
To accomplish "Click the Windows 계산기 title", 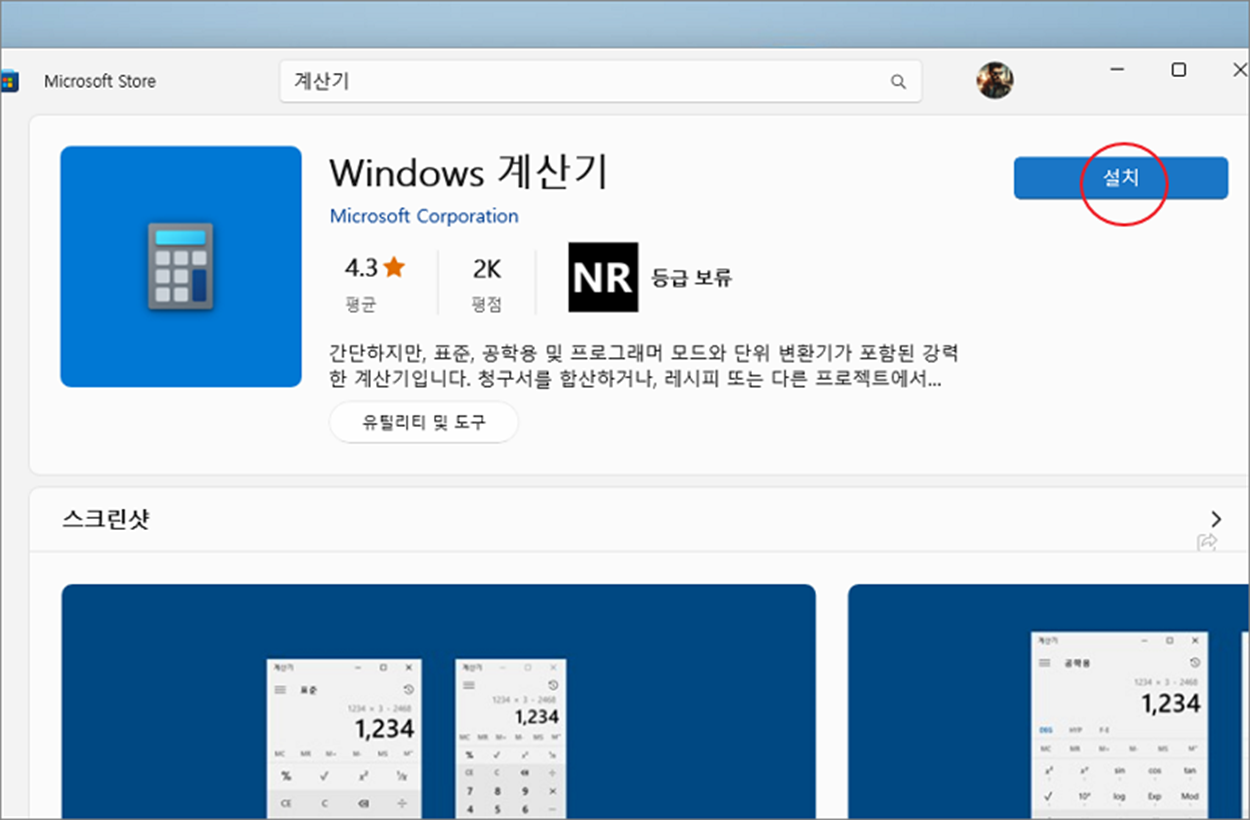I will click(x=468, y=173).
